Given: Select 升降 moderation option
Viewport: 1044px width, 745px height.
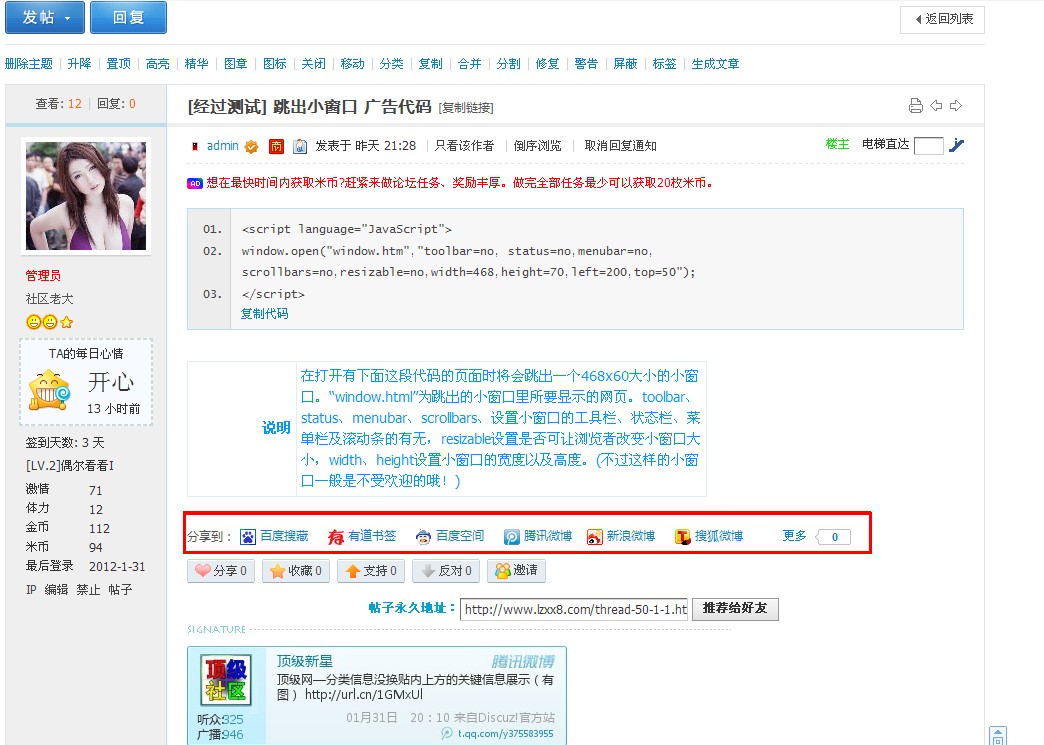Looking at the screenshot, I should (79, 64).
